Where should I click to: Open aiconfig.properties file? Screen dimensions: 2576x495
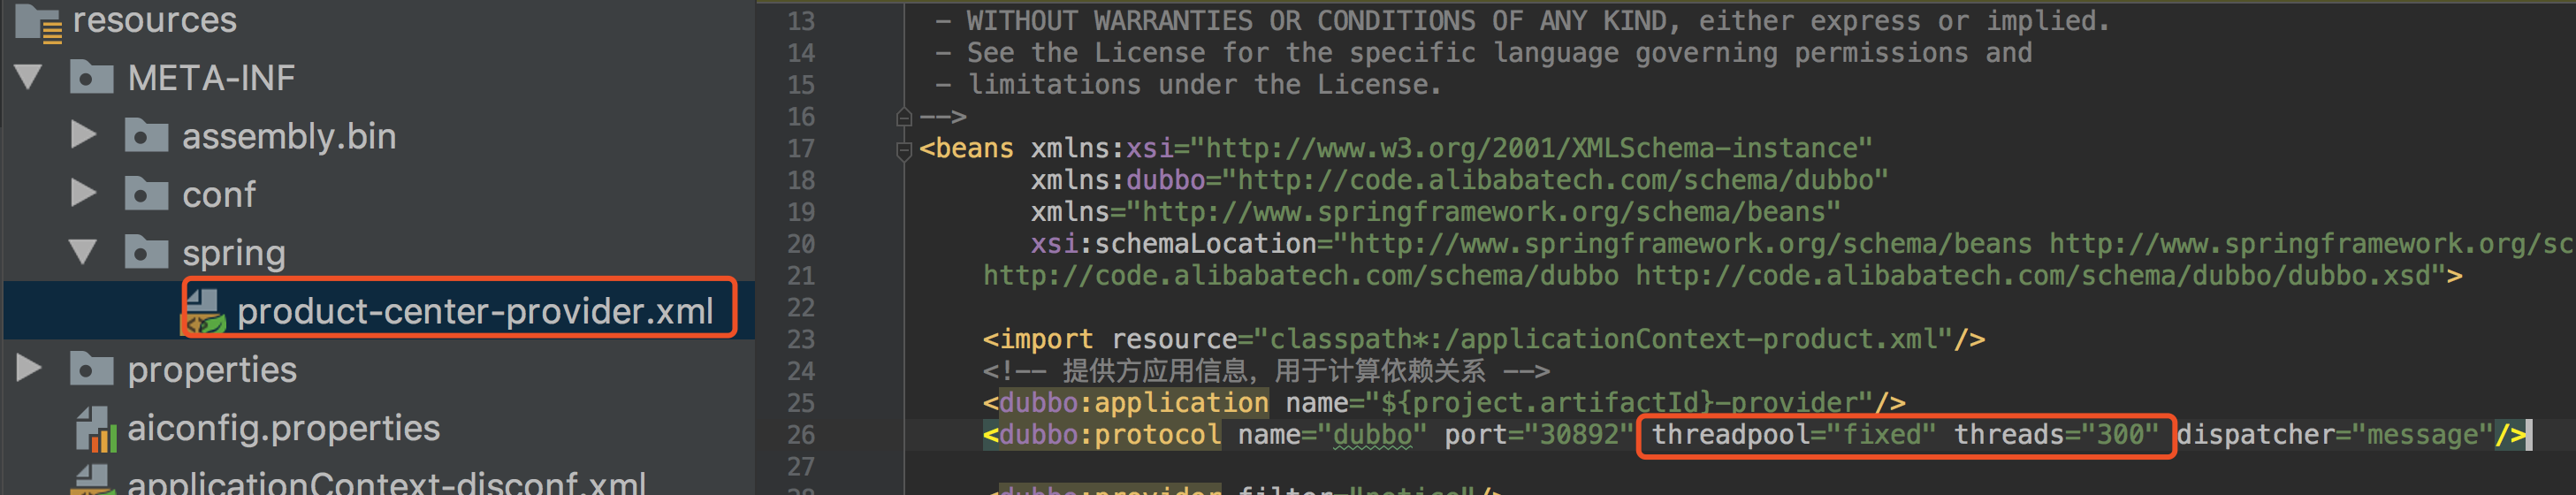click(x=284, y=428)
